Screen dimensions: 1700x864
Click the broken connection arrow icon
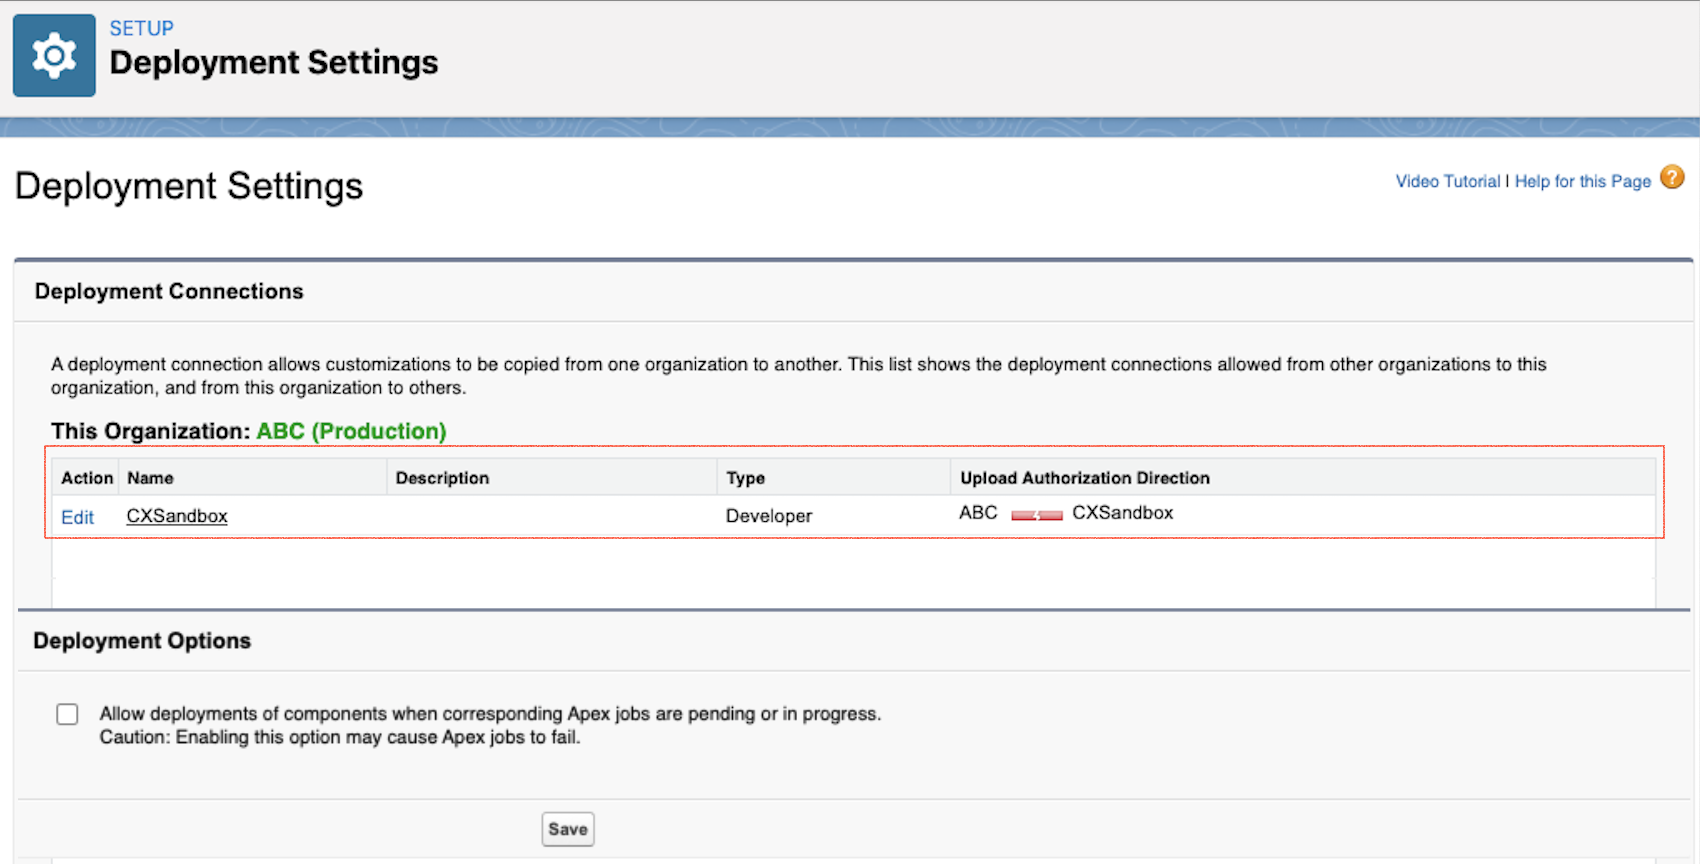(1036, 515)
